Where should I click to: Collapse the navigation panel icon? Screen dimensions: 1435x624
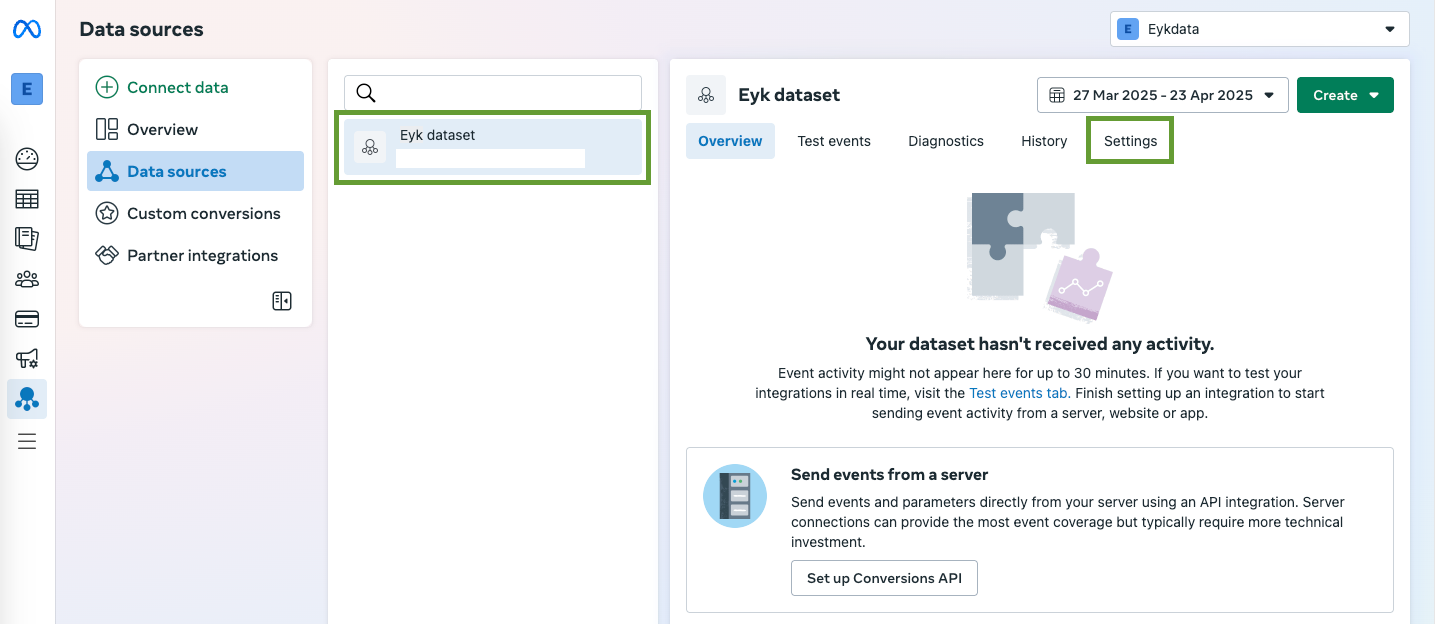(282, 301)
